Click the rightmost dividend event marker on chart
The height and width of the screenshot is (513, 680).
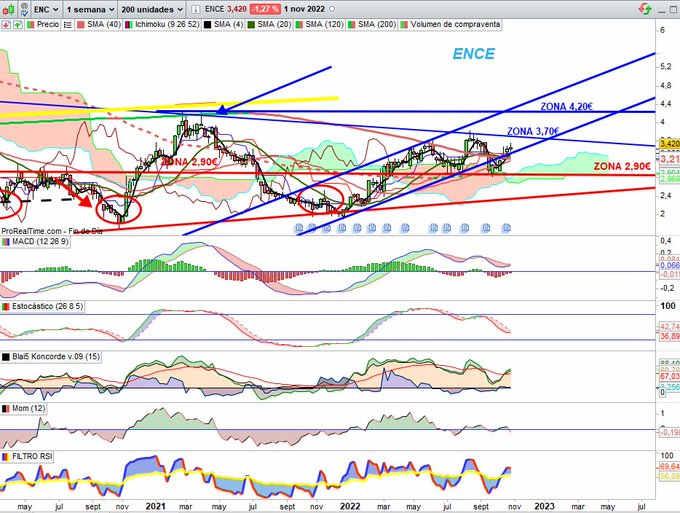click(506, 228)
